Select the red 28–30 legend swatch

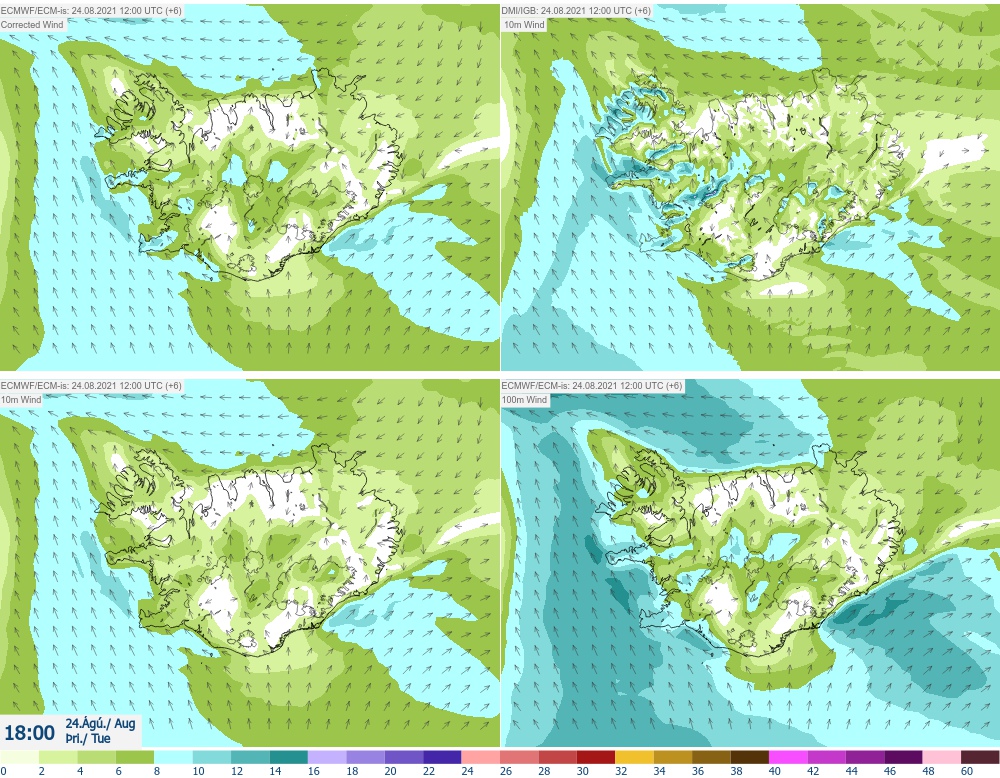tap(557, 757)
